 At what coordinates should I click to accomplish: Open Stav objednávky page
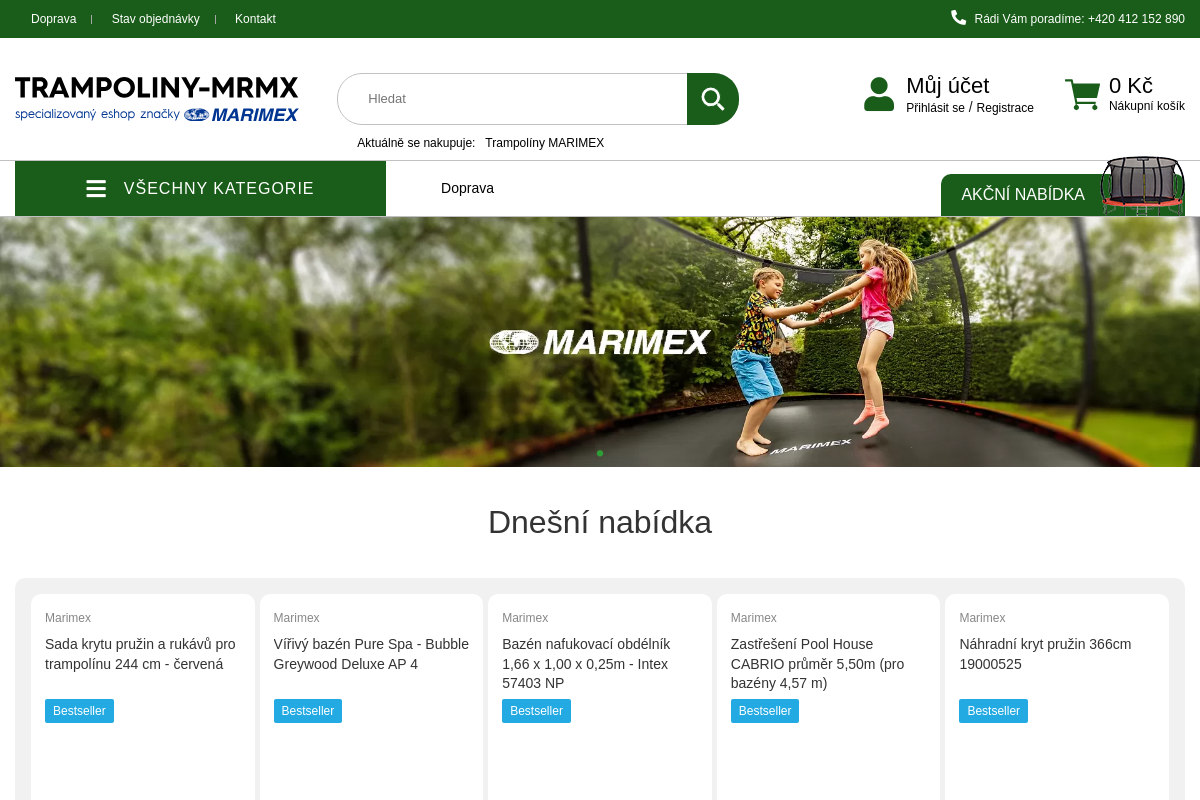pos(156,19)
